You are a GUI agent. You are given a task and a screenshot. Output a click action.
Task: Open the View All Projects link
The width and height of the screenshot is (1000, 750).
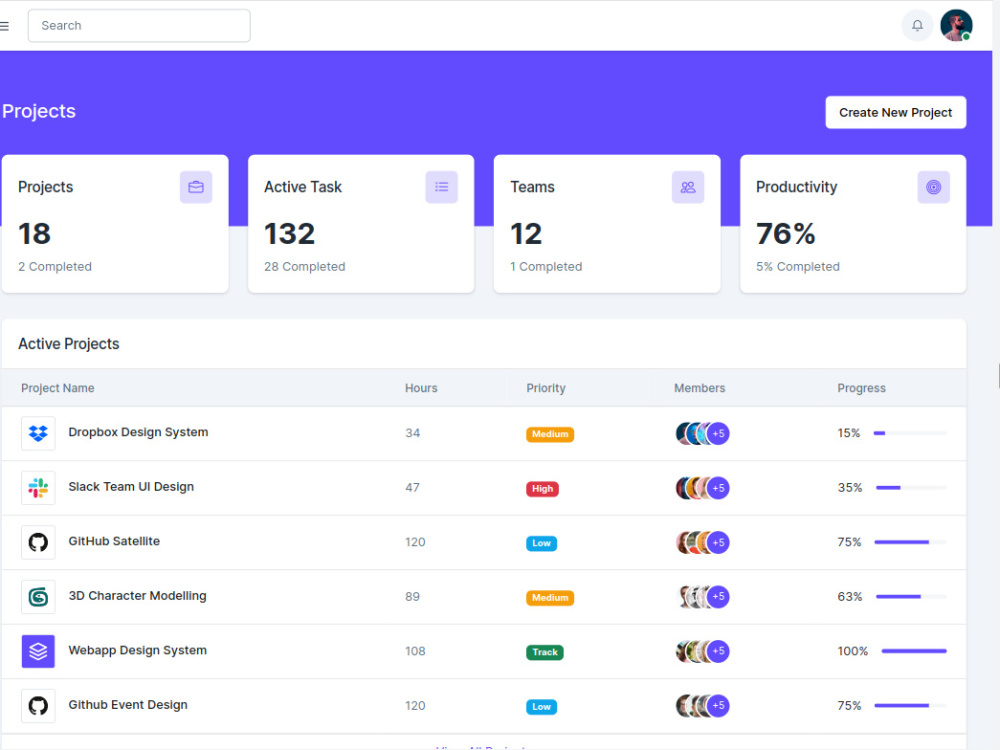tap(483, 747)
